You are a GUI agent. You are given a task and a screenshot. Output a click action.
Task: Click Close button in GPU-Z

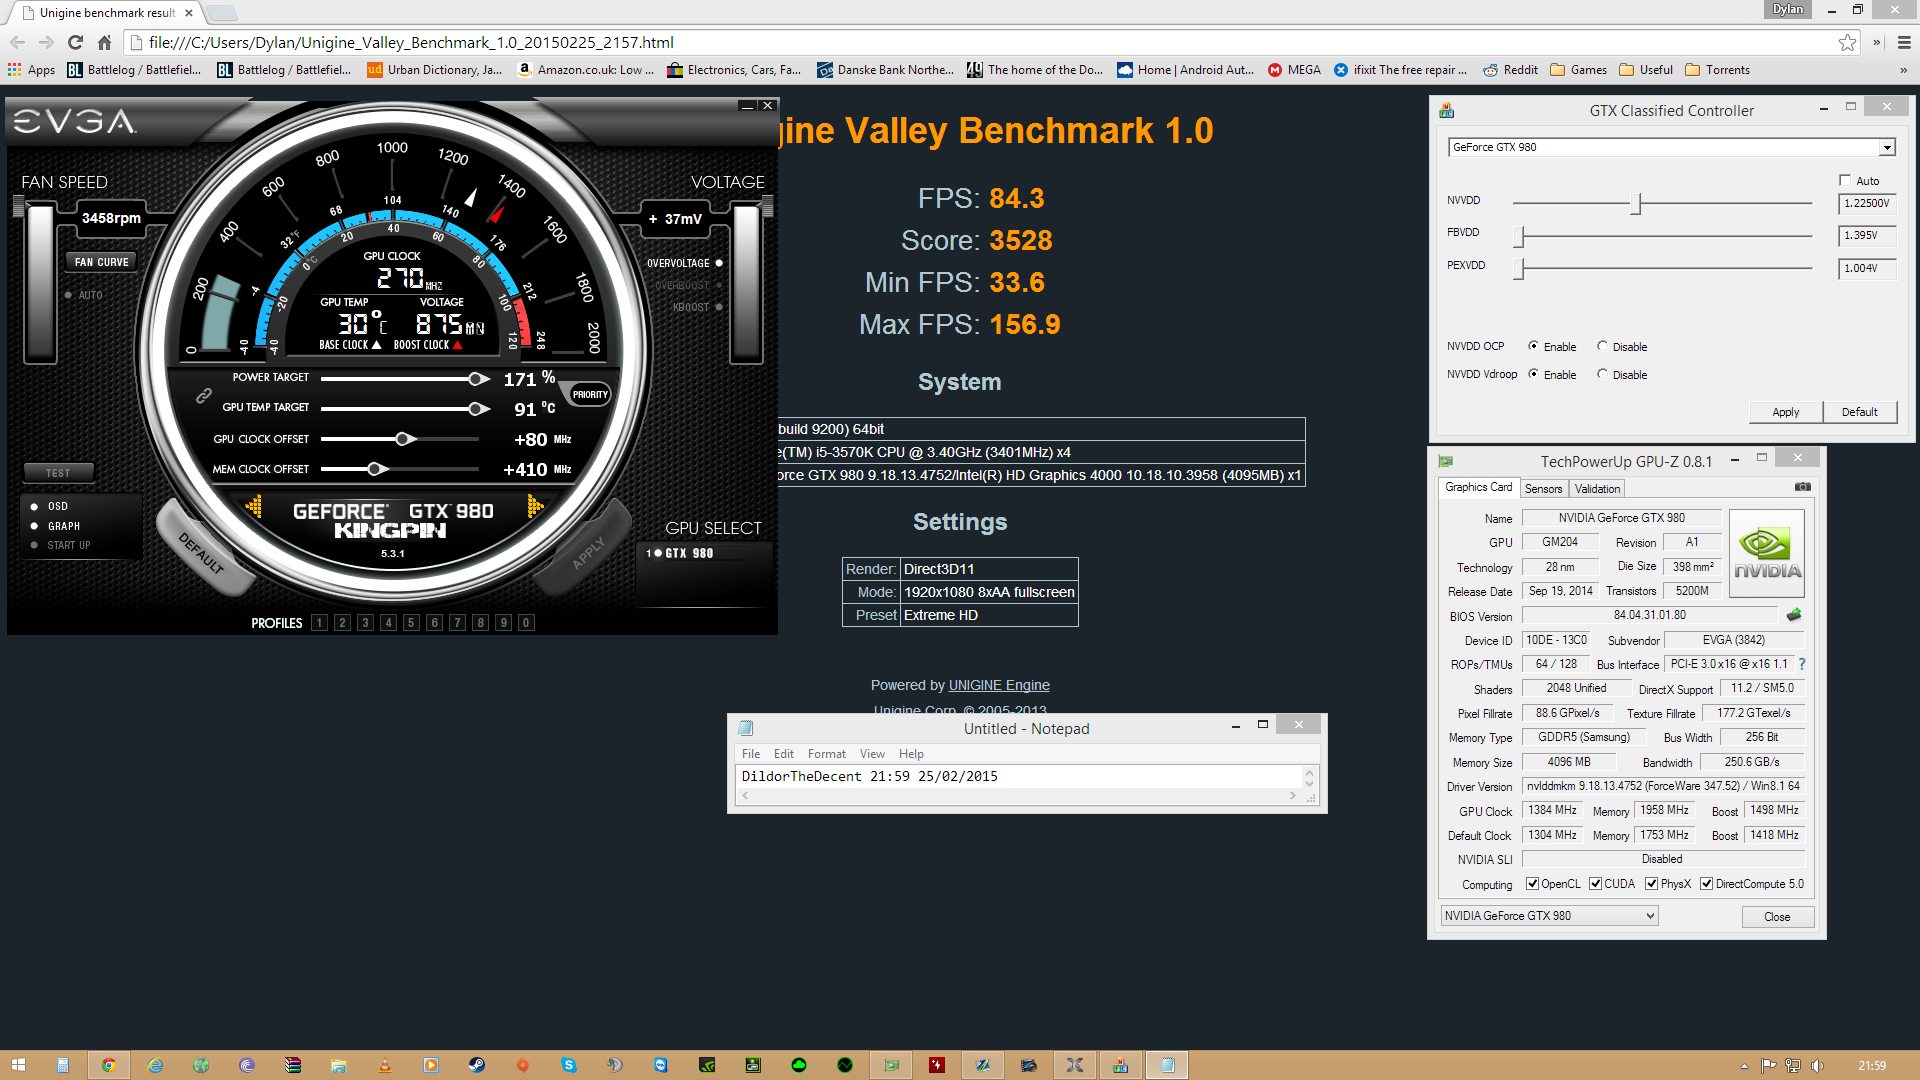[x=1777, y=916]
